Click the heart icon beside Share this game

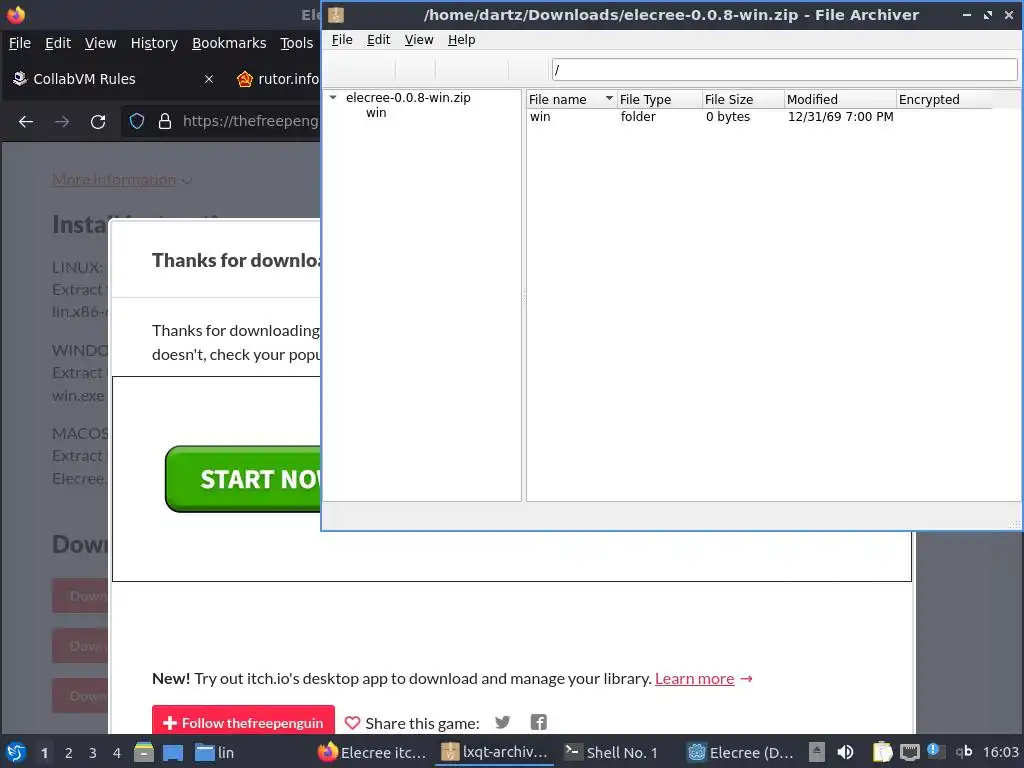352,723
